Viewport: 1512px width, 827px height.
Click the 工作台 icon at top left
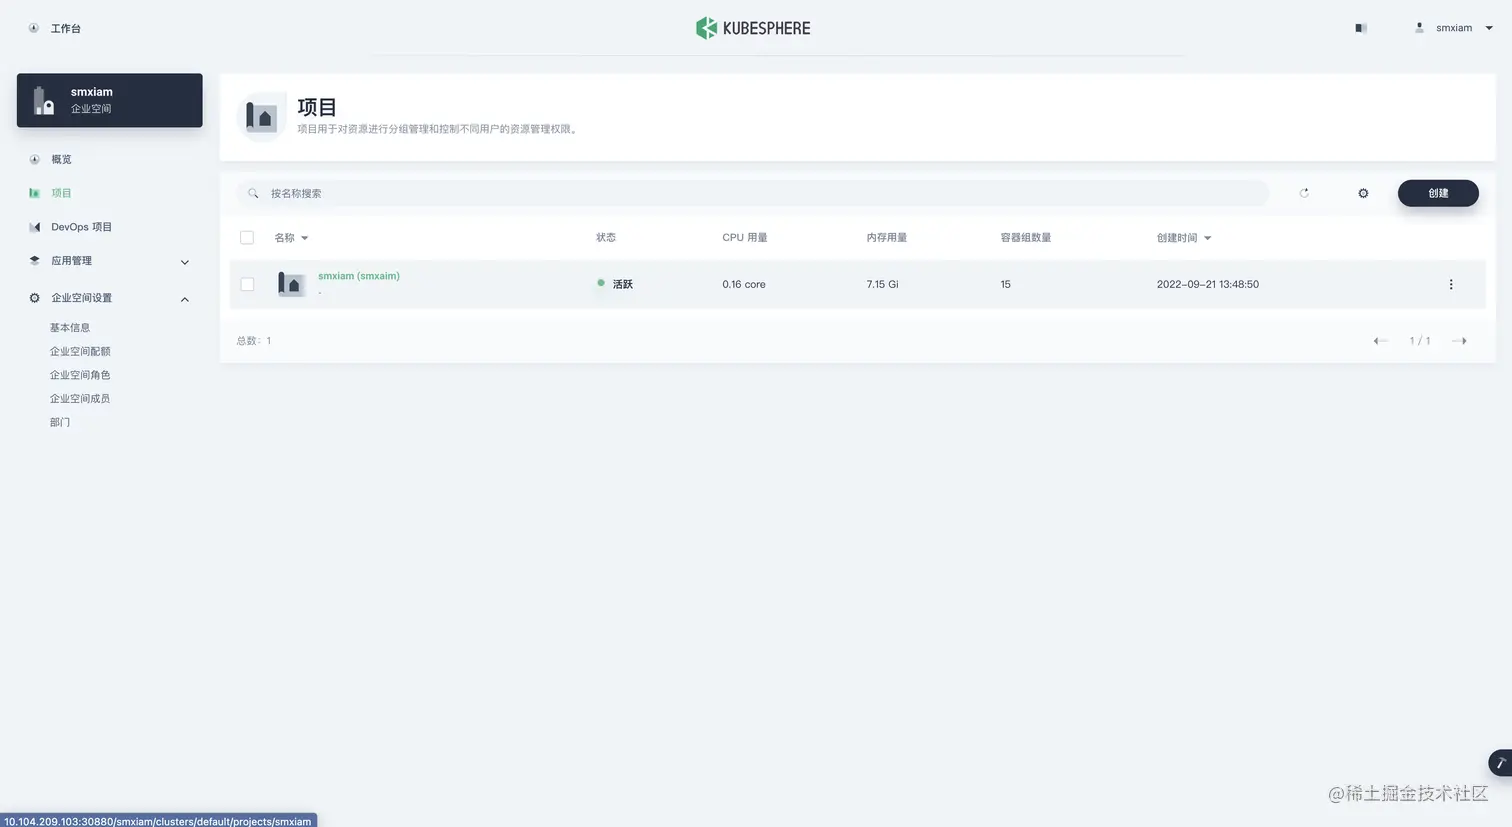34,28
